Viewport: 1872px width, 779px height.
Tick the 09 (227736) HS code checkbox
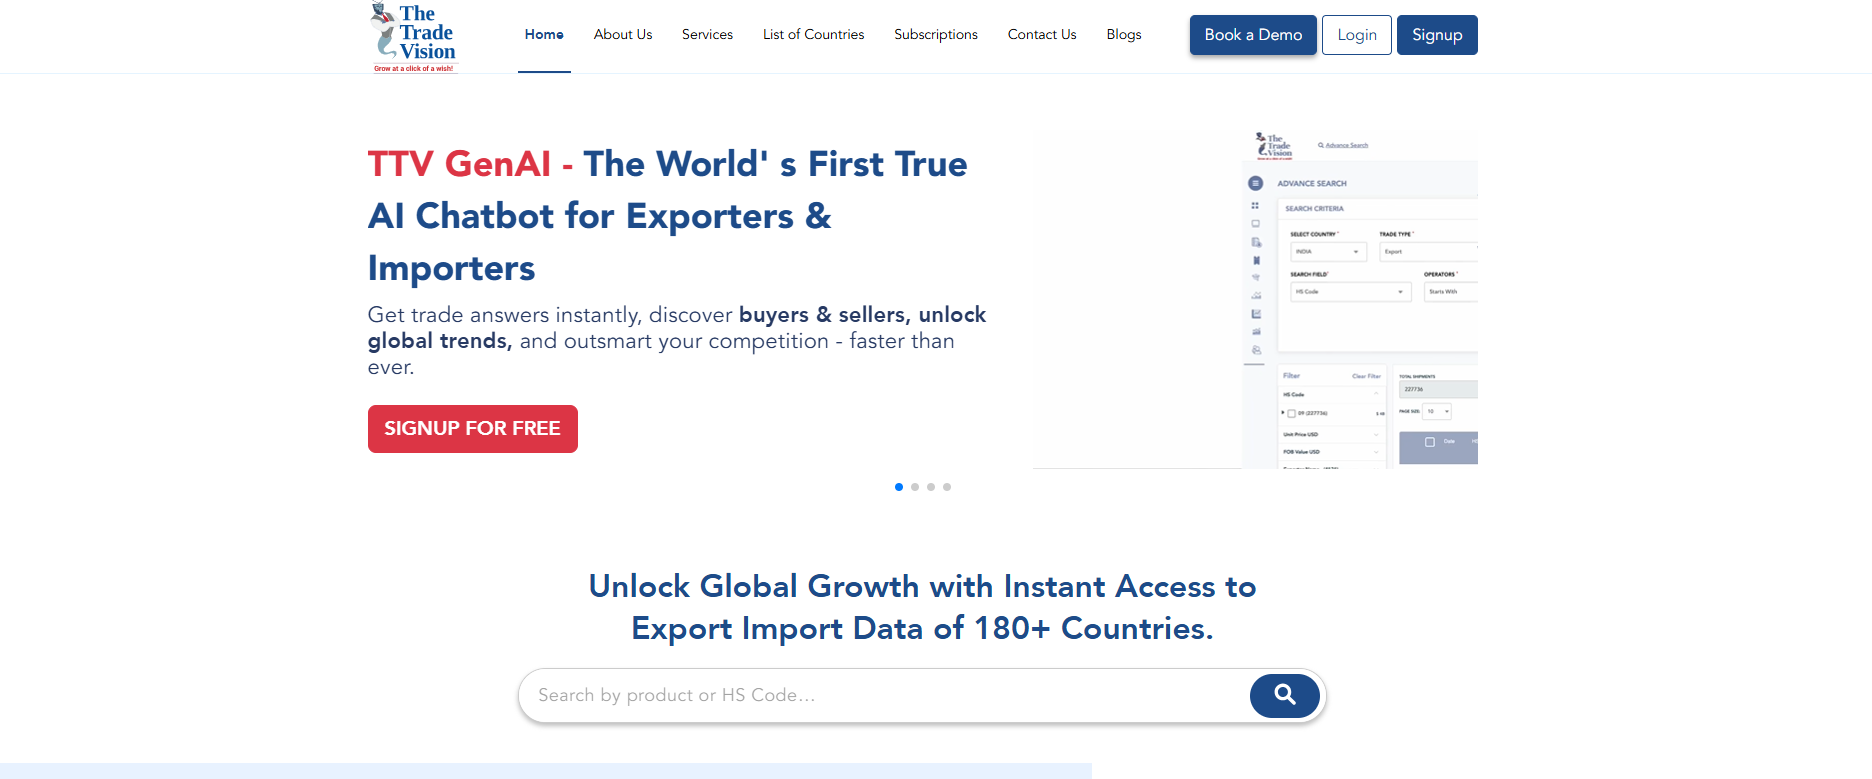click(1291, 413)
